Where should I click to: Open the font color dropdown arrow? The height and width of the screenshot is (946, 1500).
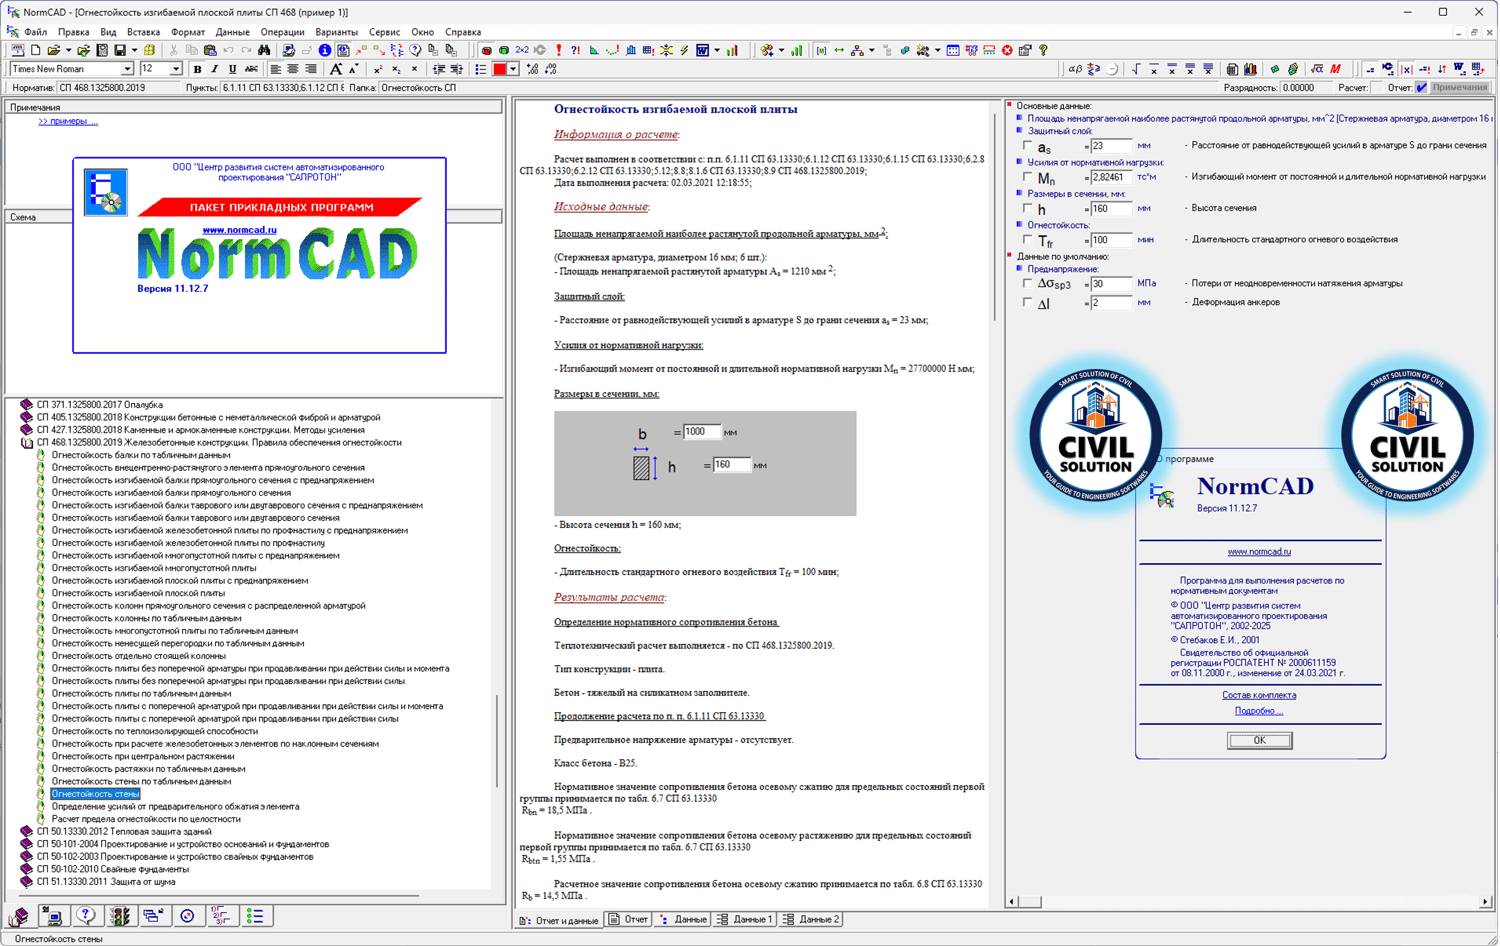click(x=513, y=69)
